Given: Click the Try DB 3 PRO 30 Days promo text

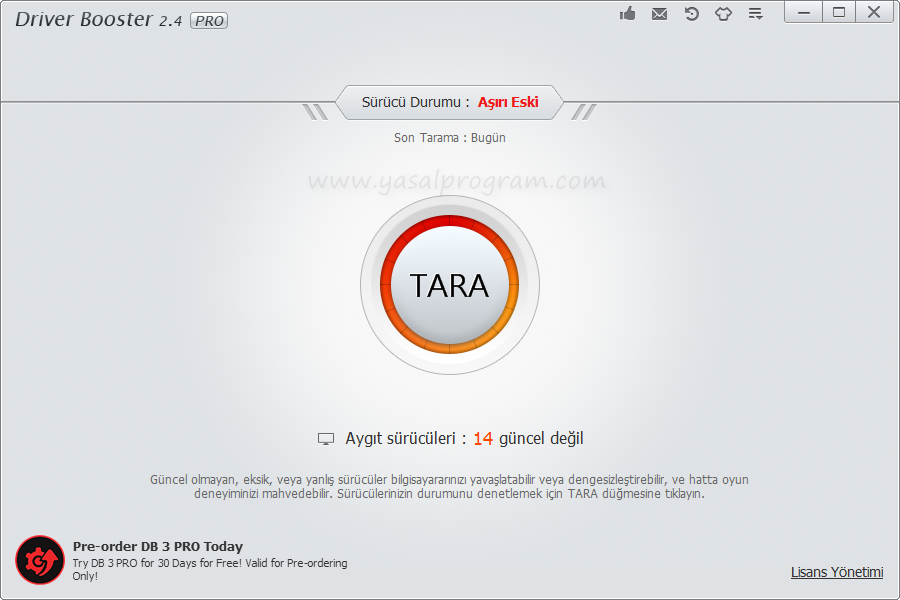Looking at the screenshot, I should point(210,564).
